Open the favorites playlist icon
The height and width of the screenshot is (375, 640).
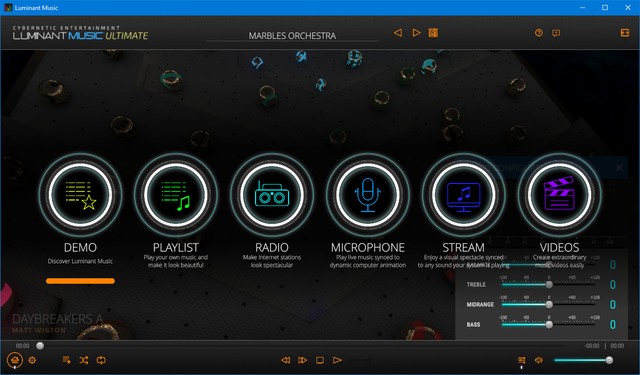[67, 360]
